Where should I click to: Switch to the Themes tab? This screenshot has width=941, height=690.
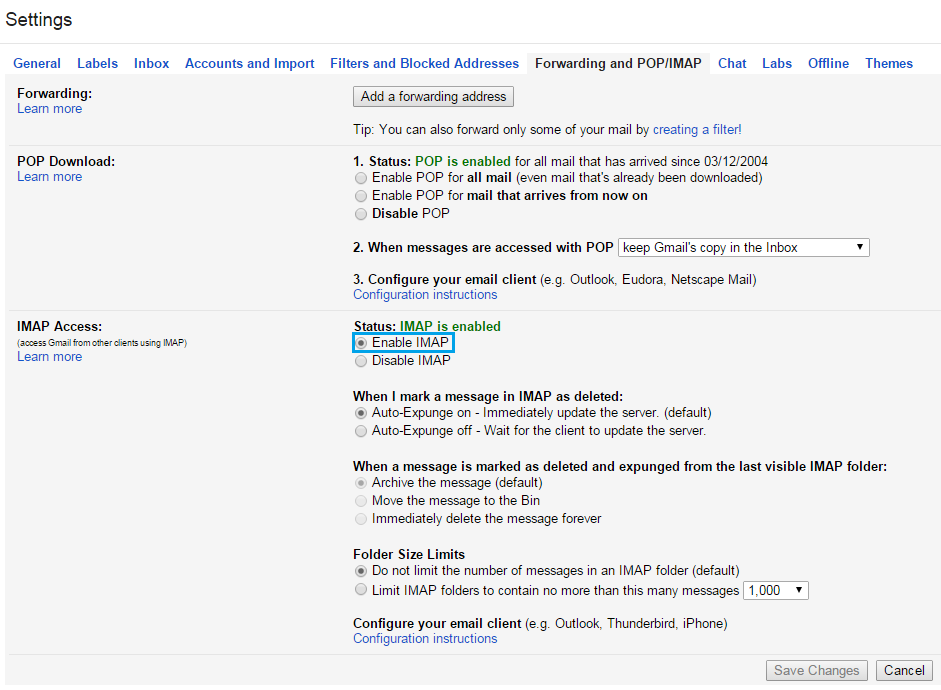(x=888, y=63)
